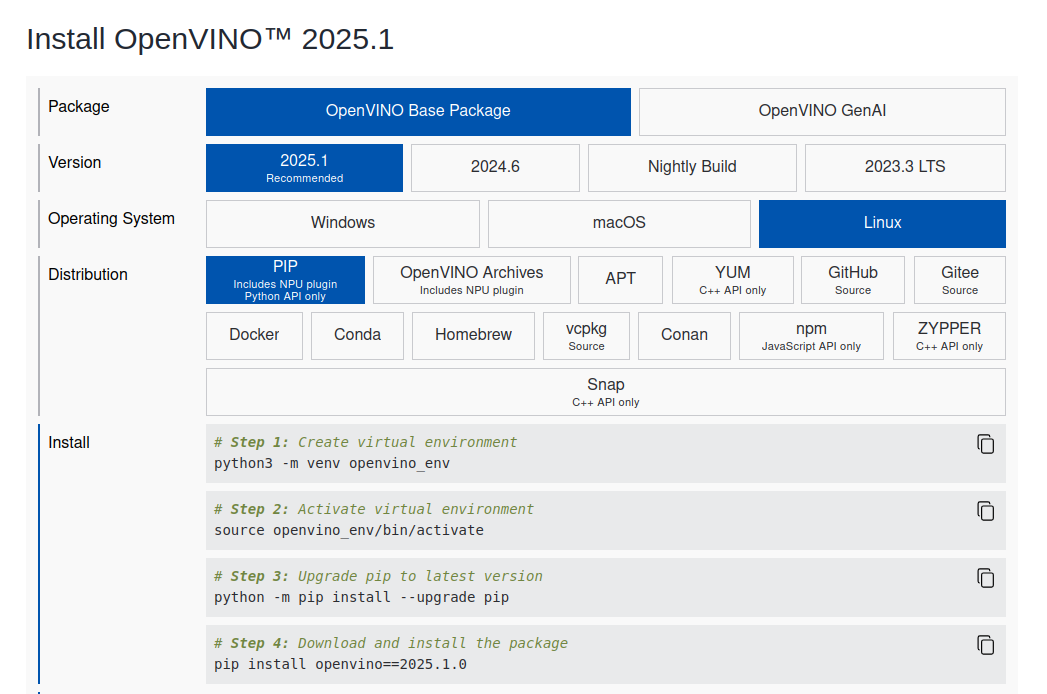Click the python -m pip install --upgrade pip text
This screenshot has height=694, width=1047.
click(x=361, y=597)
